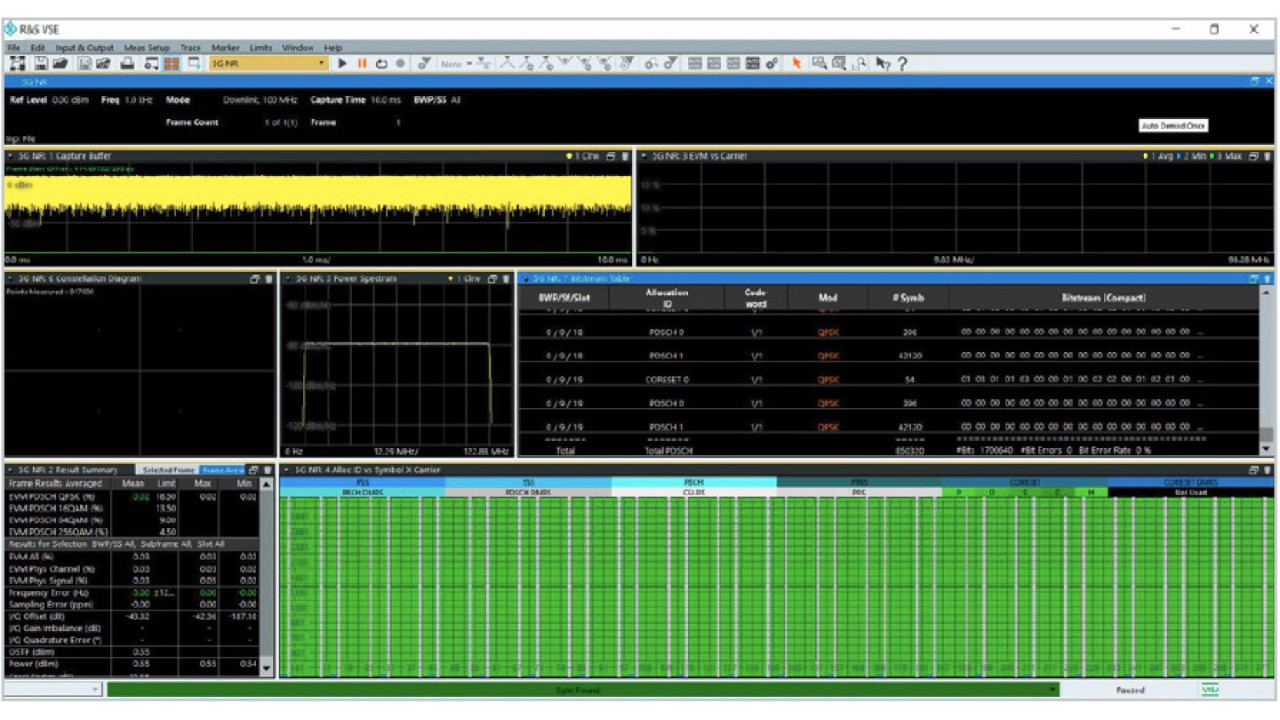Click the add-window icon before the 5G NR dropdown
1280x720 pixels.
click(193, 64)
